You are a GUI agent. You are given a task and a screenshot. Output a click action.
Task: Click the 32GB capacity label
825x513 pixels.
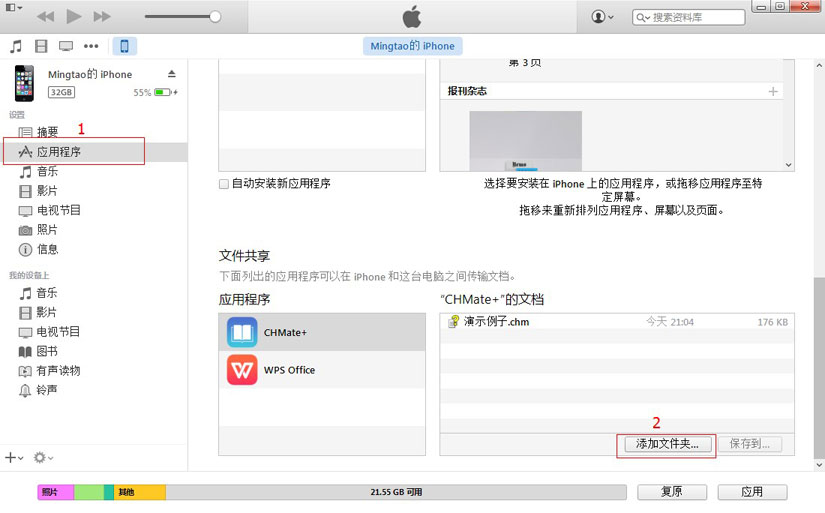[62, 92]
